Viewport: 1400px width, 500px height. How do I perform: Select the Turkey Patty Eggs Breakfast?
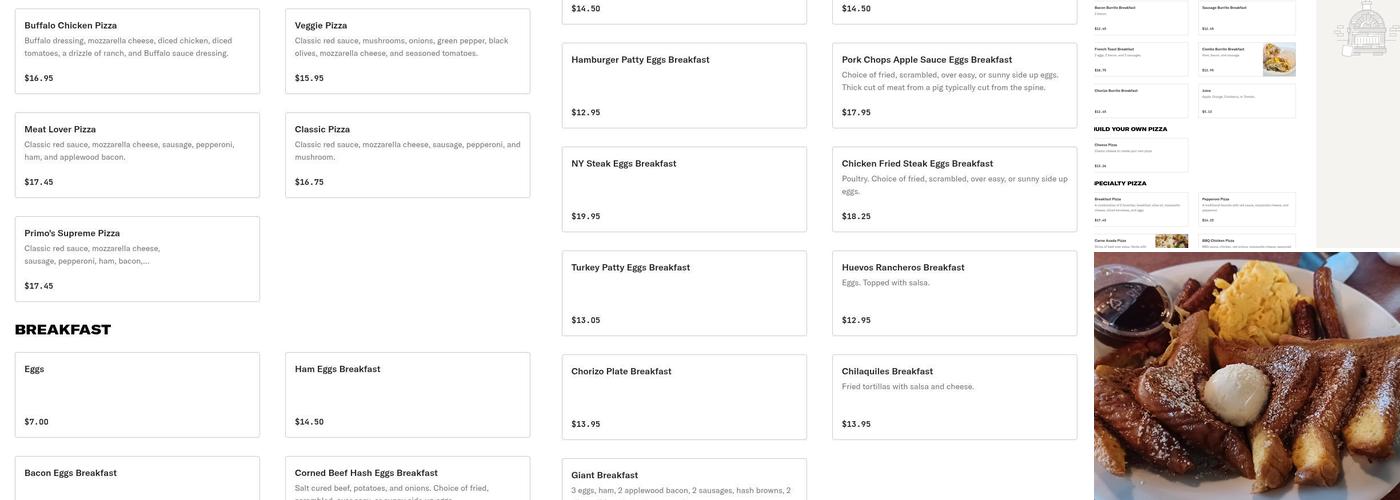684,293
